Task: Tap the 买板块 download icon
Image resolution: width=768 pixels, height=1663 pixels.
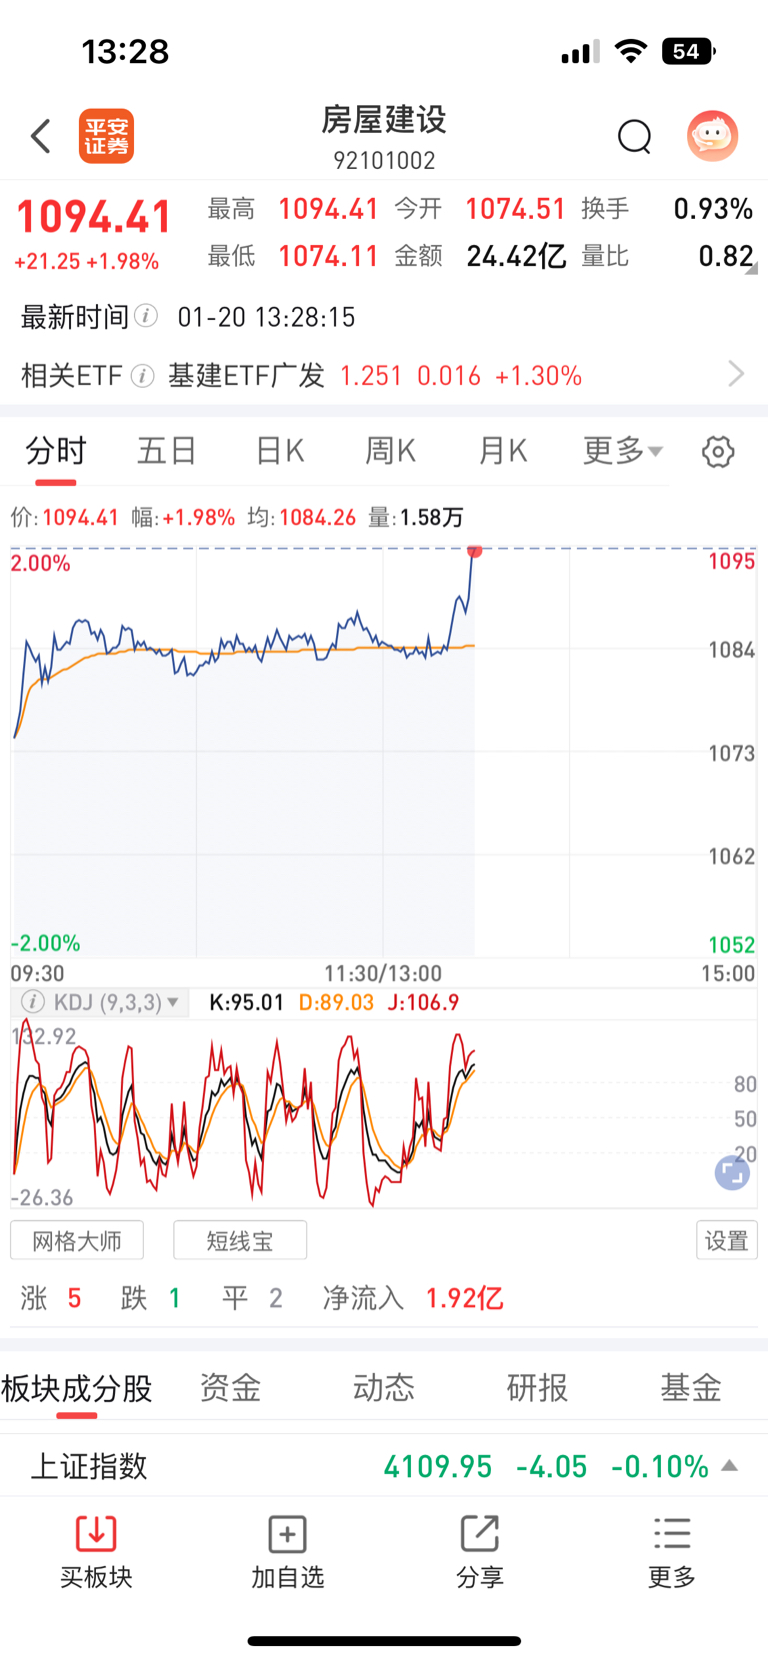Action: [x=96, y=1533]
